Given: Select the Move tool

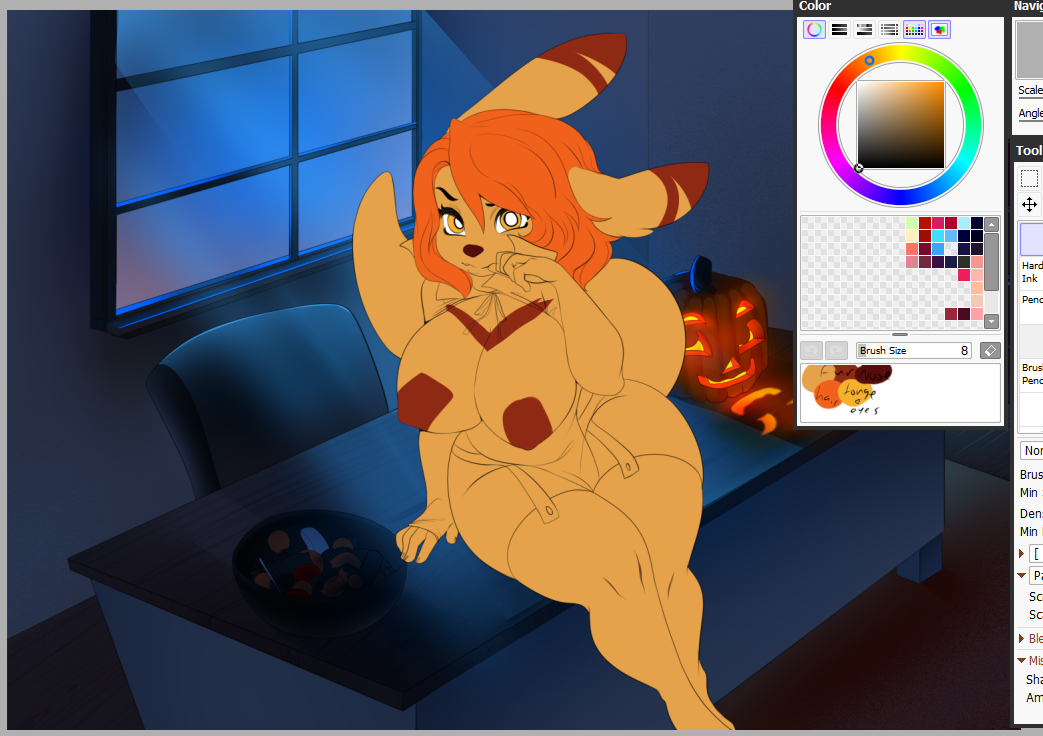Looking at the screenshot, I should (x=1029, y=204).
